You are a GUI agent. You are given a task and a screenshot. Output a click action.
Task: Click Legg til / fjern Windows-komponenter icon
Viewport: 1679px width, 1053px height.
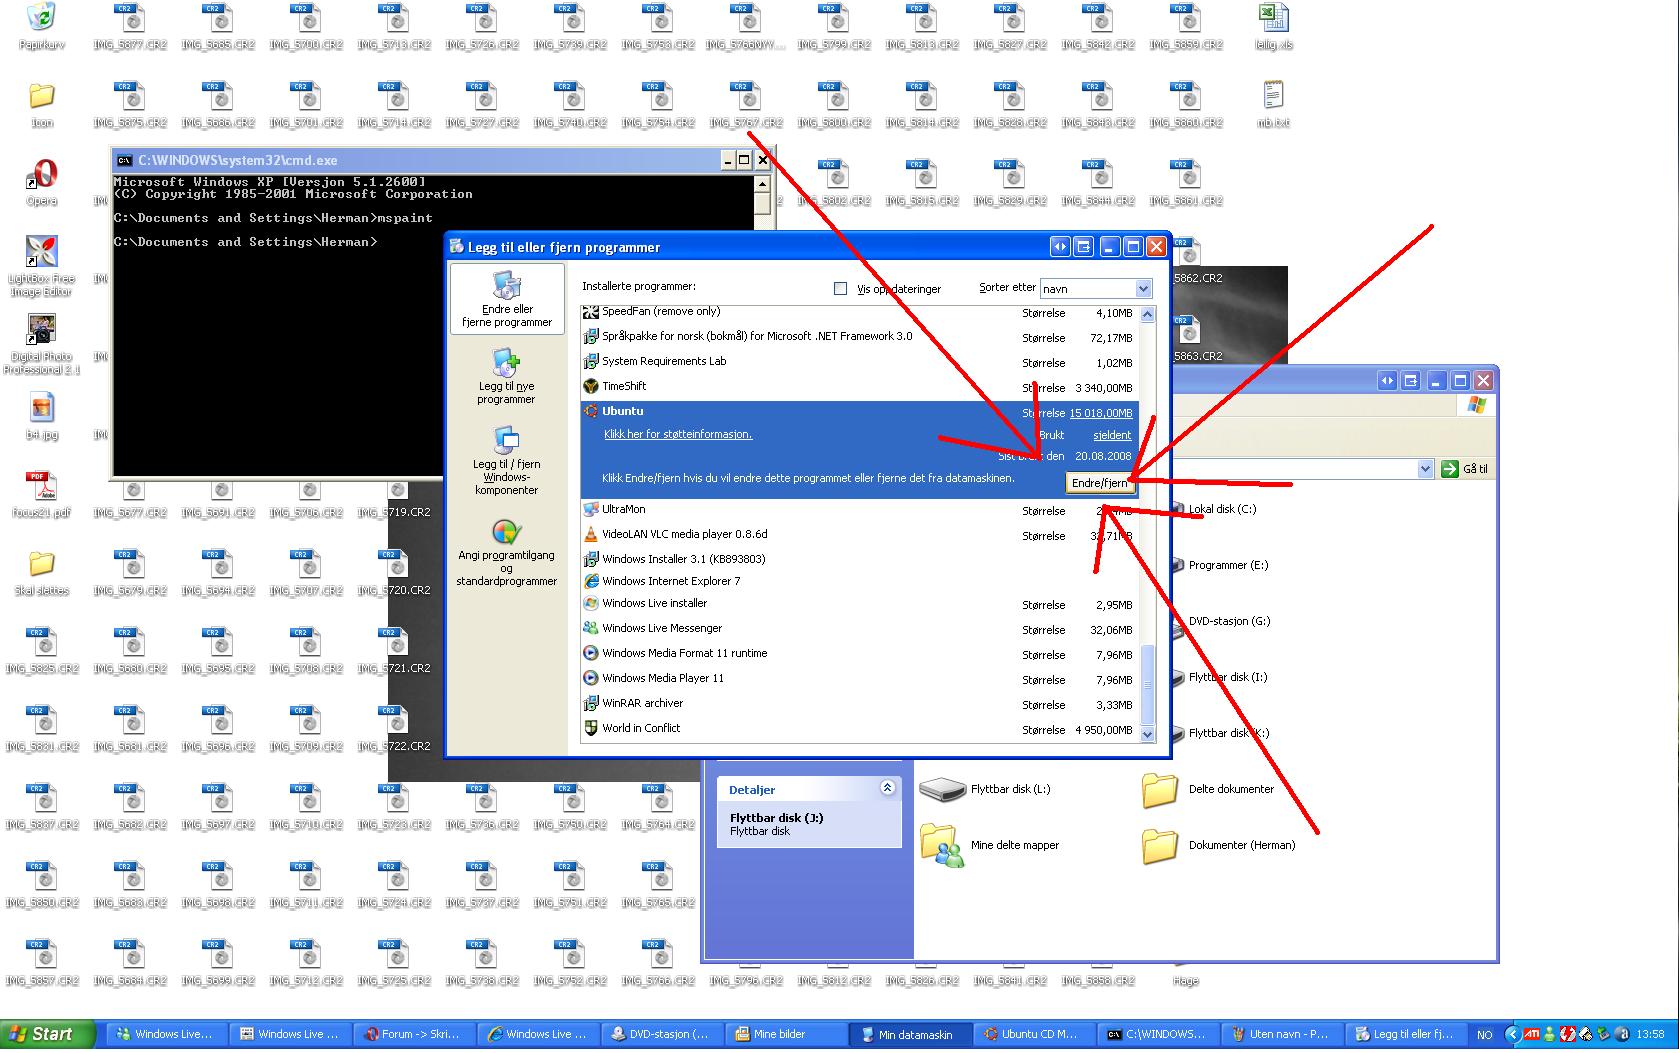click(506, 460)
